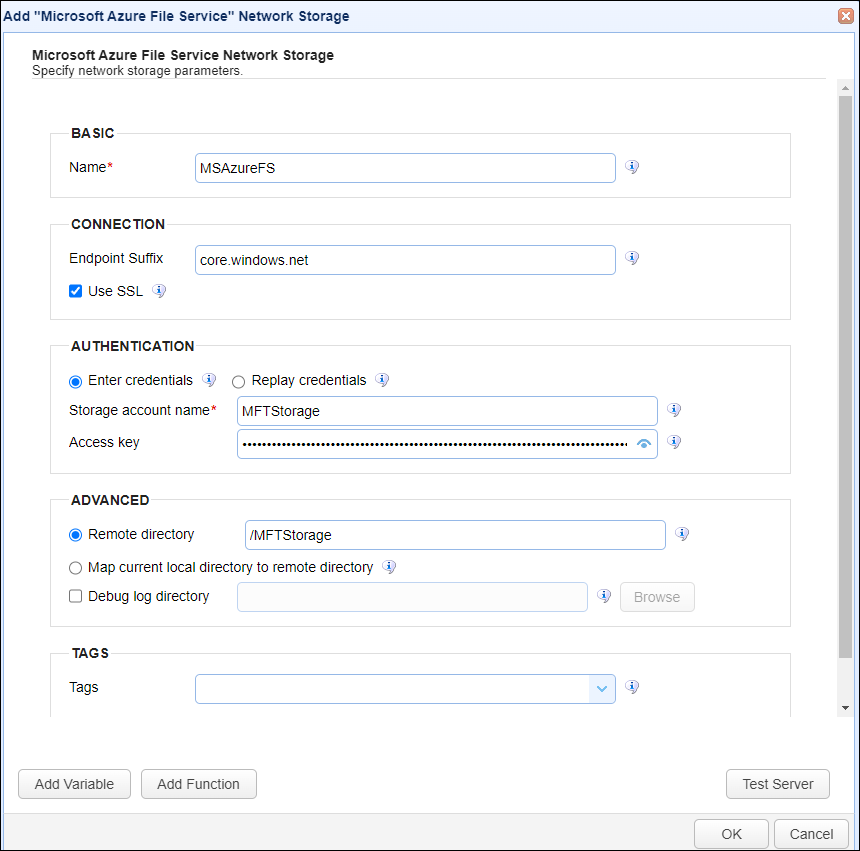Click info icon beside Enter credentials
Screen dimensions: 860x851
pyautogui.click(x=209, y=379)
